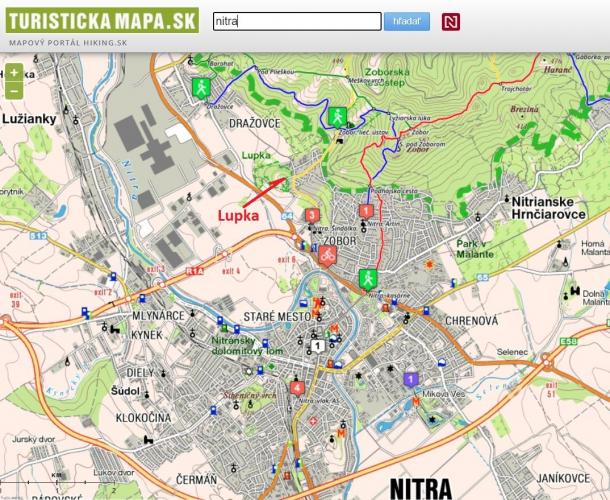Zoom in with the plus button
This screenshot has height=500, width=610.
(14, 74)
